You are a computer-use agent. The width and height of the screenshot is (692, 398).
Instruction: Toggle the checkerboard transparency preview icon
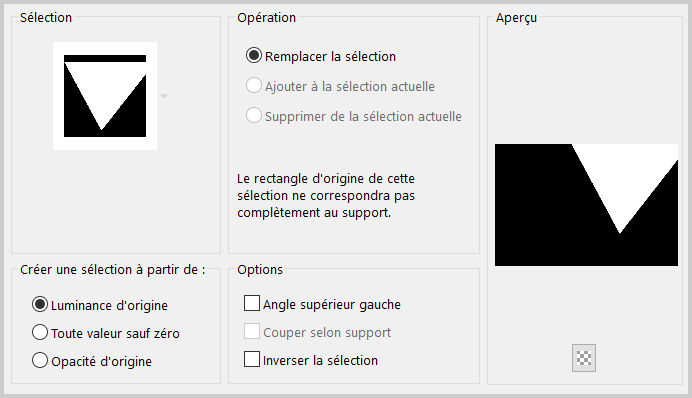583,358
